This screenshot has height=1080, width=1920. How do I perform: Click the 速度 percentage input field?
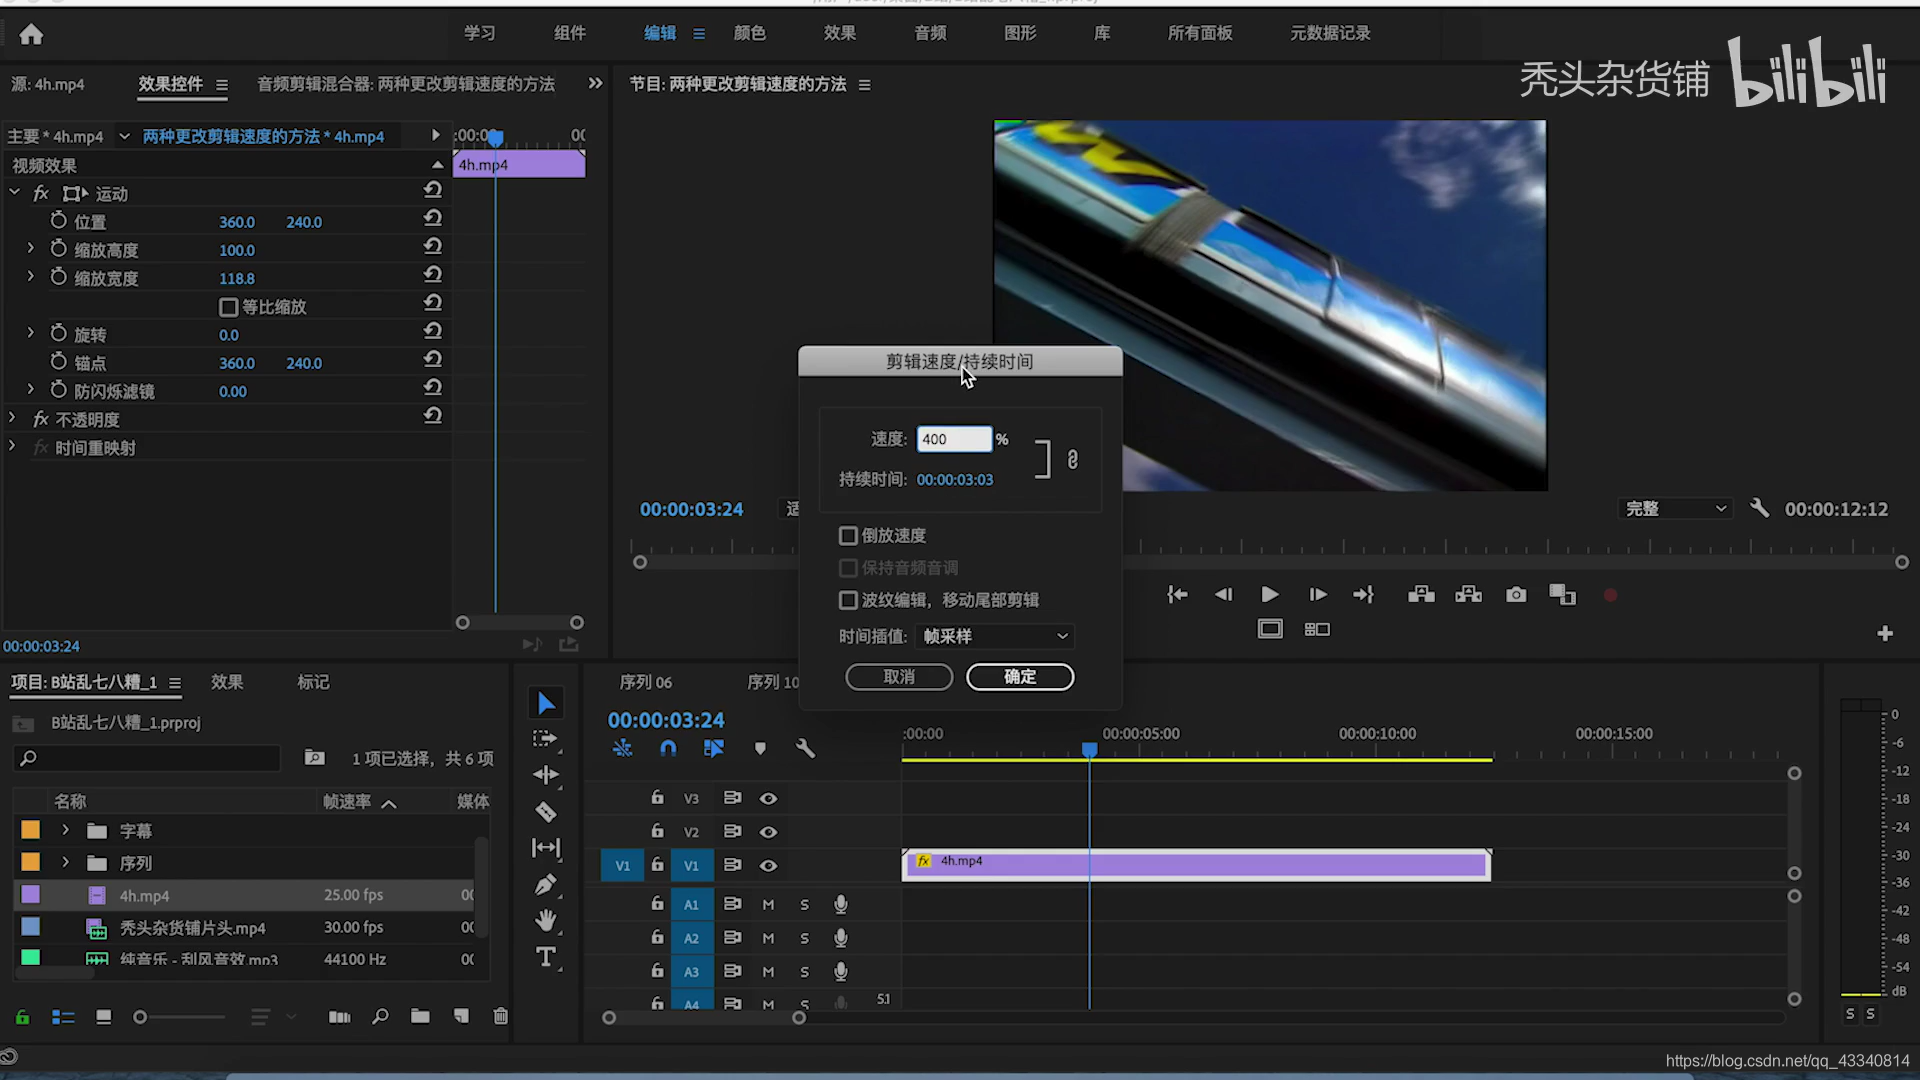(953, 439)
